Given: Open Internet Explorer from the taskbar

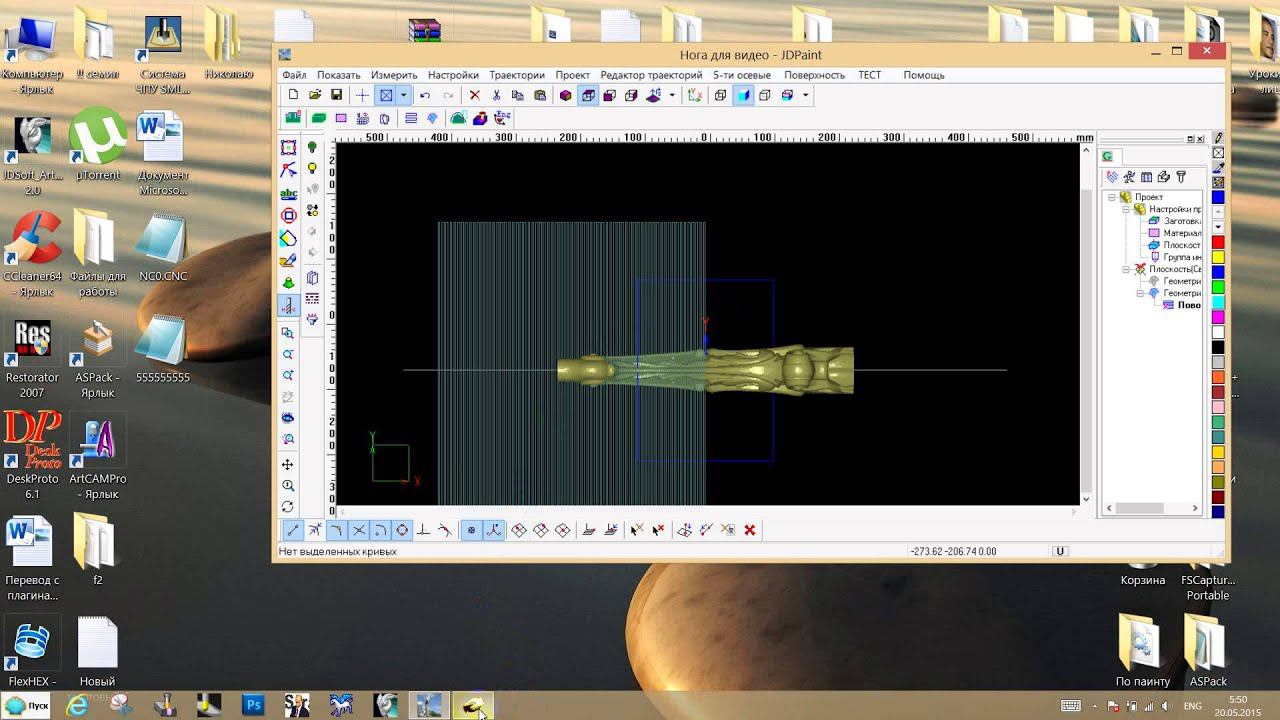Looking at the screenshot, I should [76, 705].
